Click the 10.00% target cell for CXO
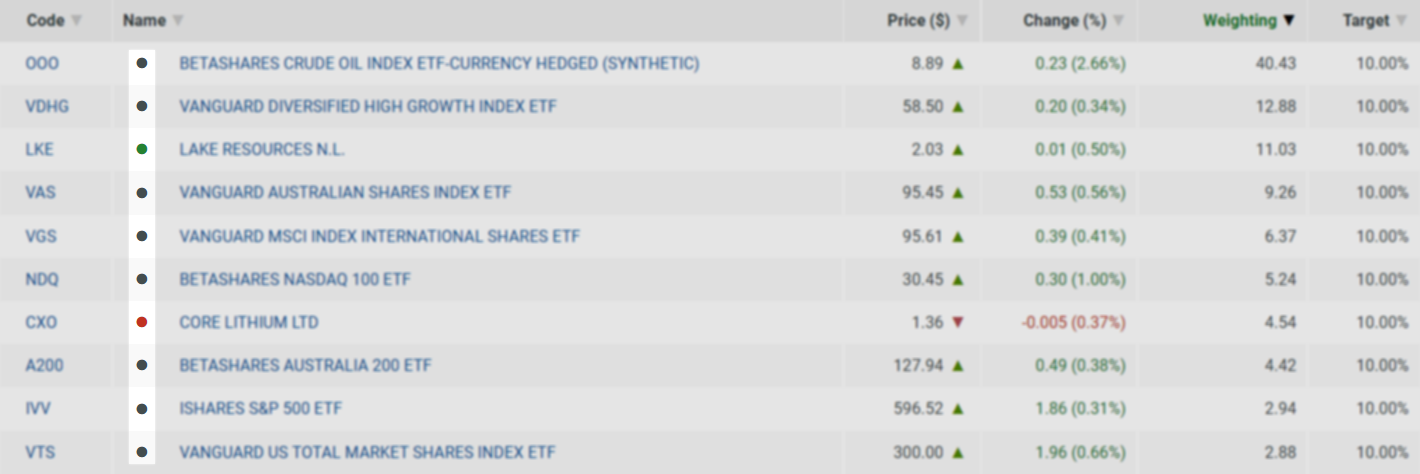The image size is (1420, 474). (1382, 322)
